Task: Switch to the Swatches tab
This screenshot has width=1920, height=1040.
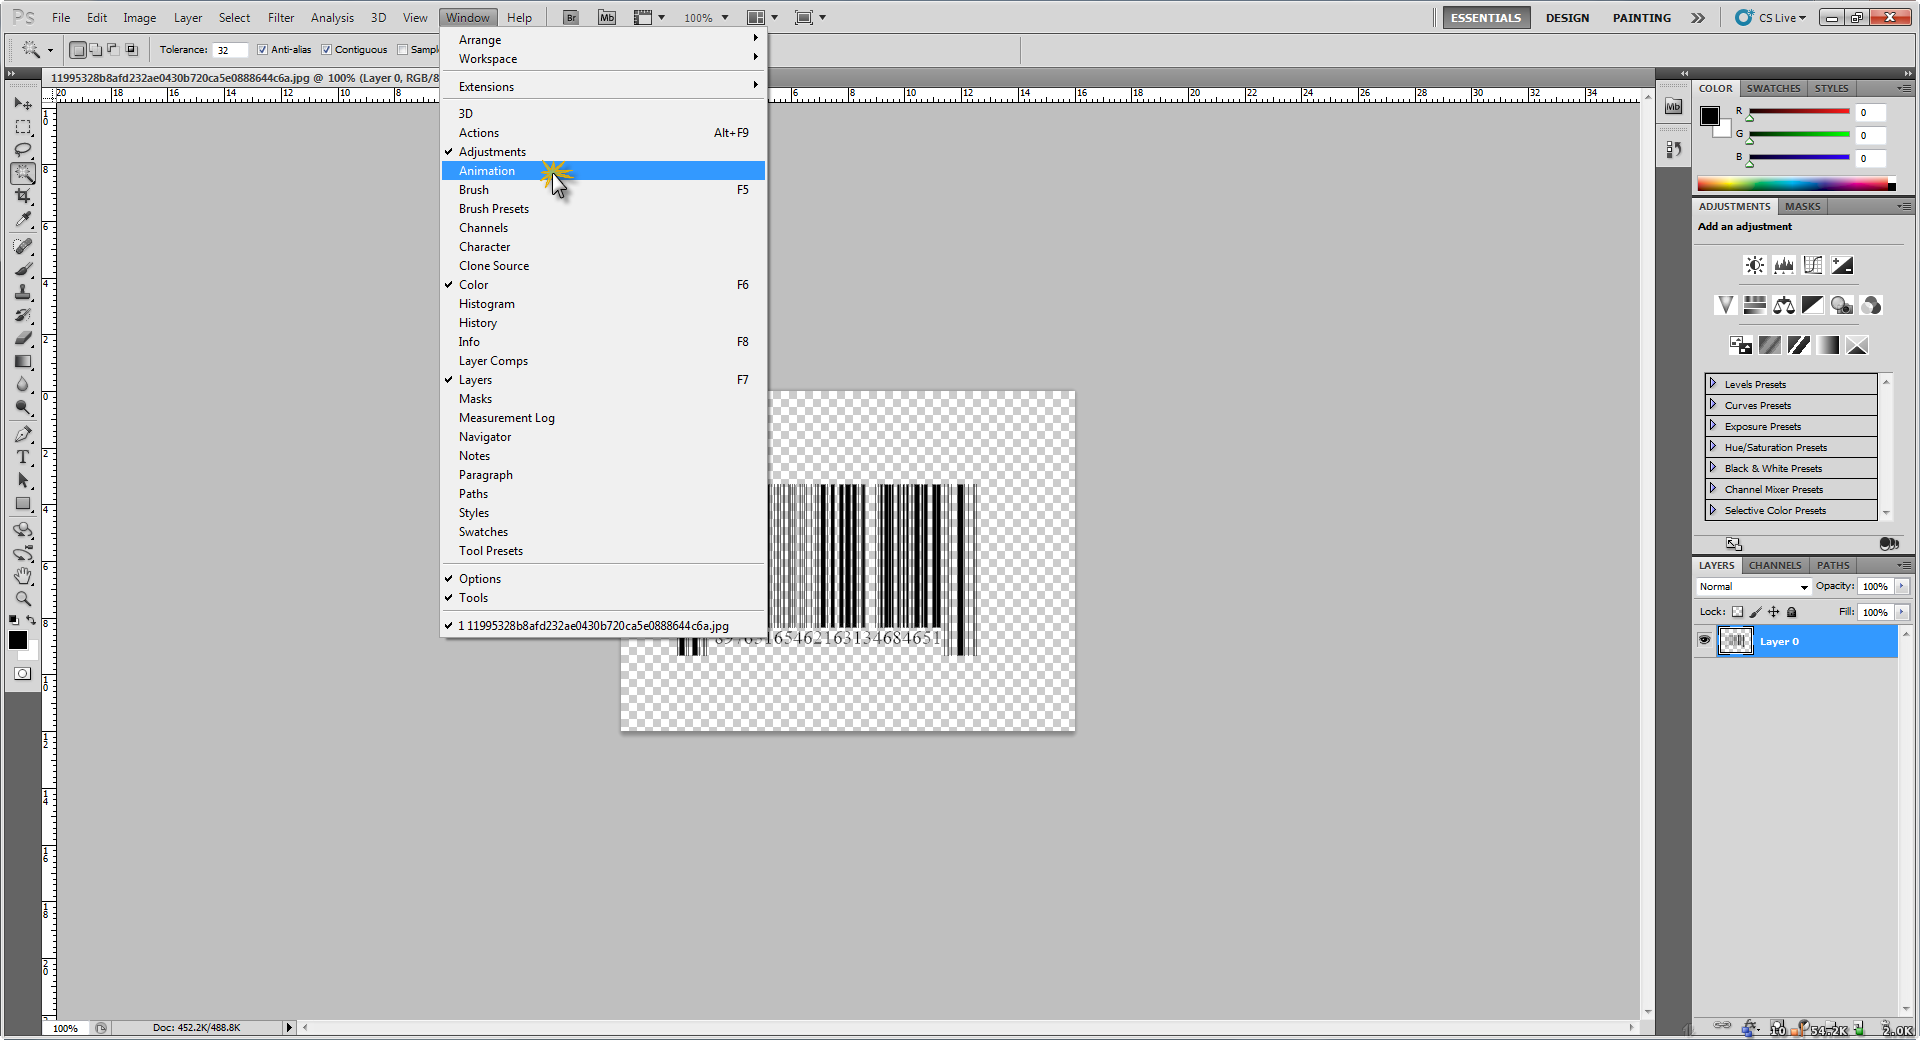Action: [1773, 88]
